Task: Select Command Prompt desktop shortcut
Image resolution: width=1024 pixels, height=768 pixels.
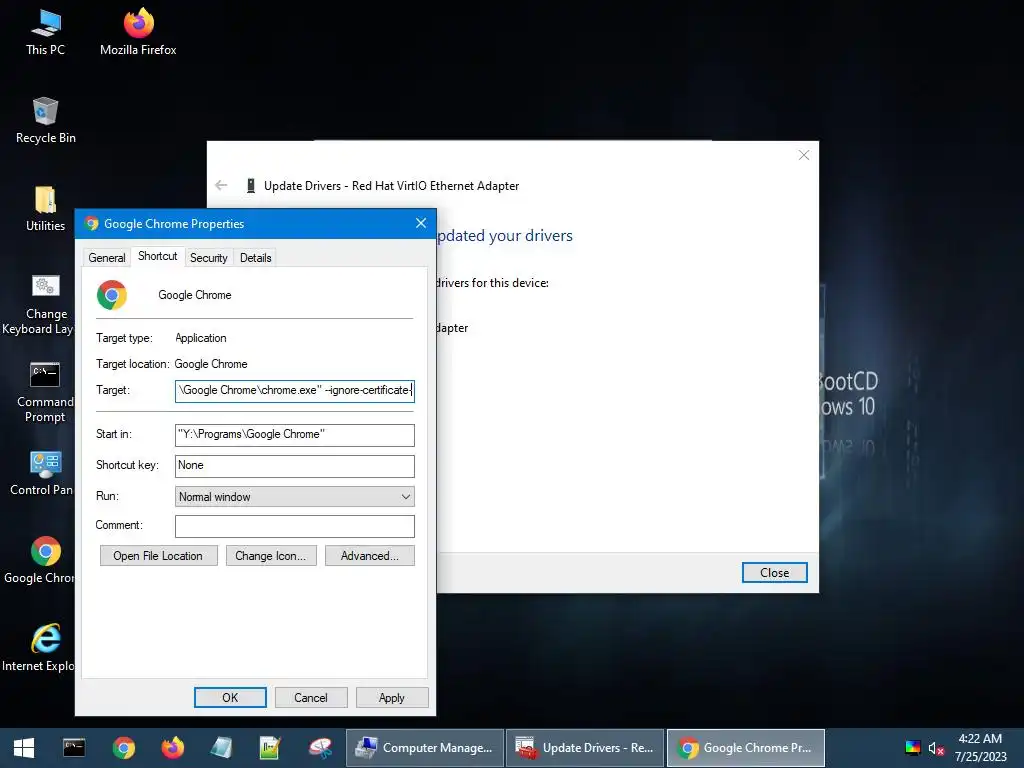Action: pyautogui.click(x=44, y=392)
